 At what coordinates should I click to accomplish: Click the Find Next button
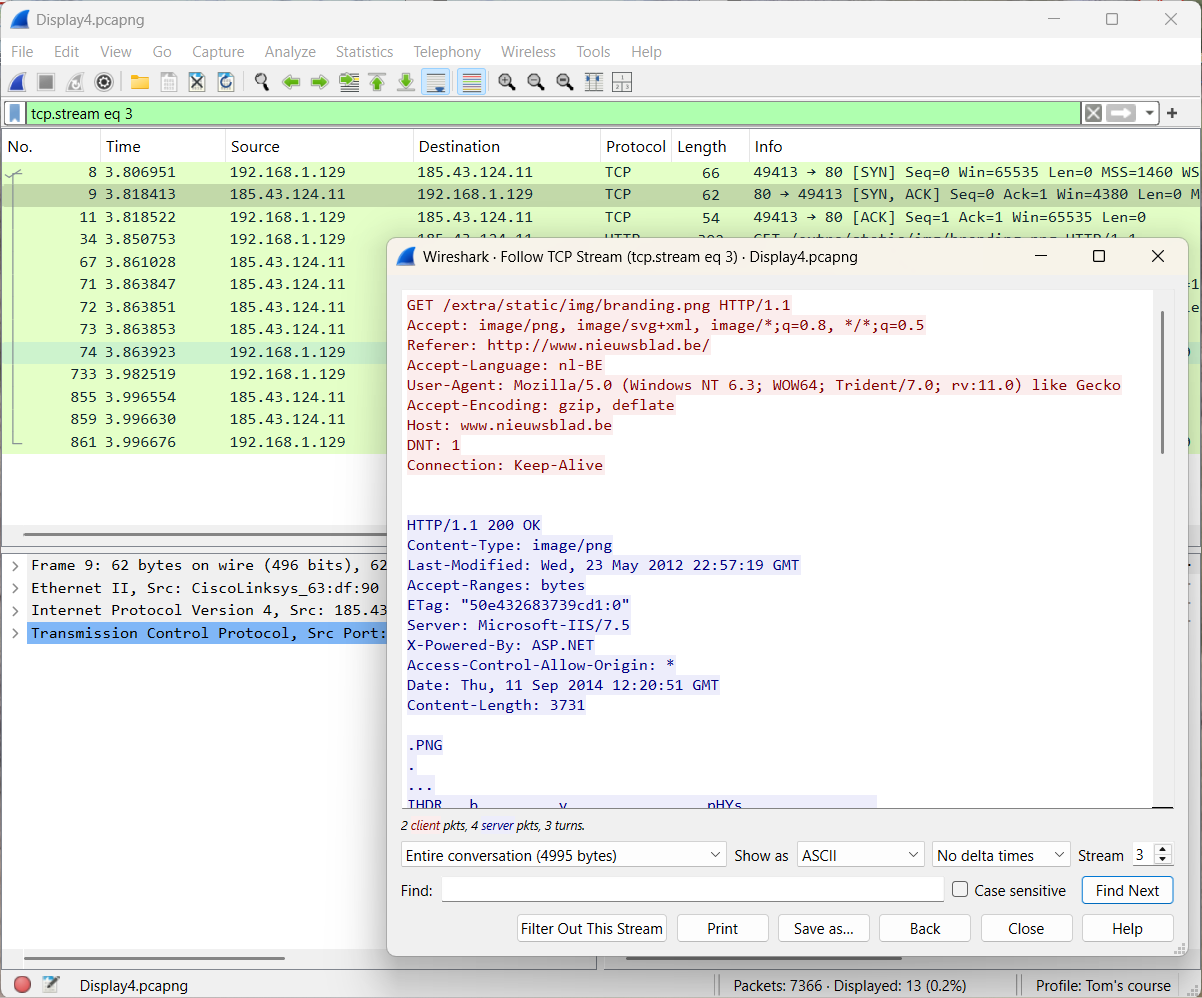coord(1127,891)
